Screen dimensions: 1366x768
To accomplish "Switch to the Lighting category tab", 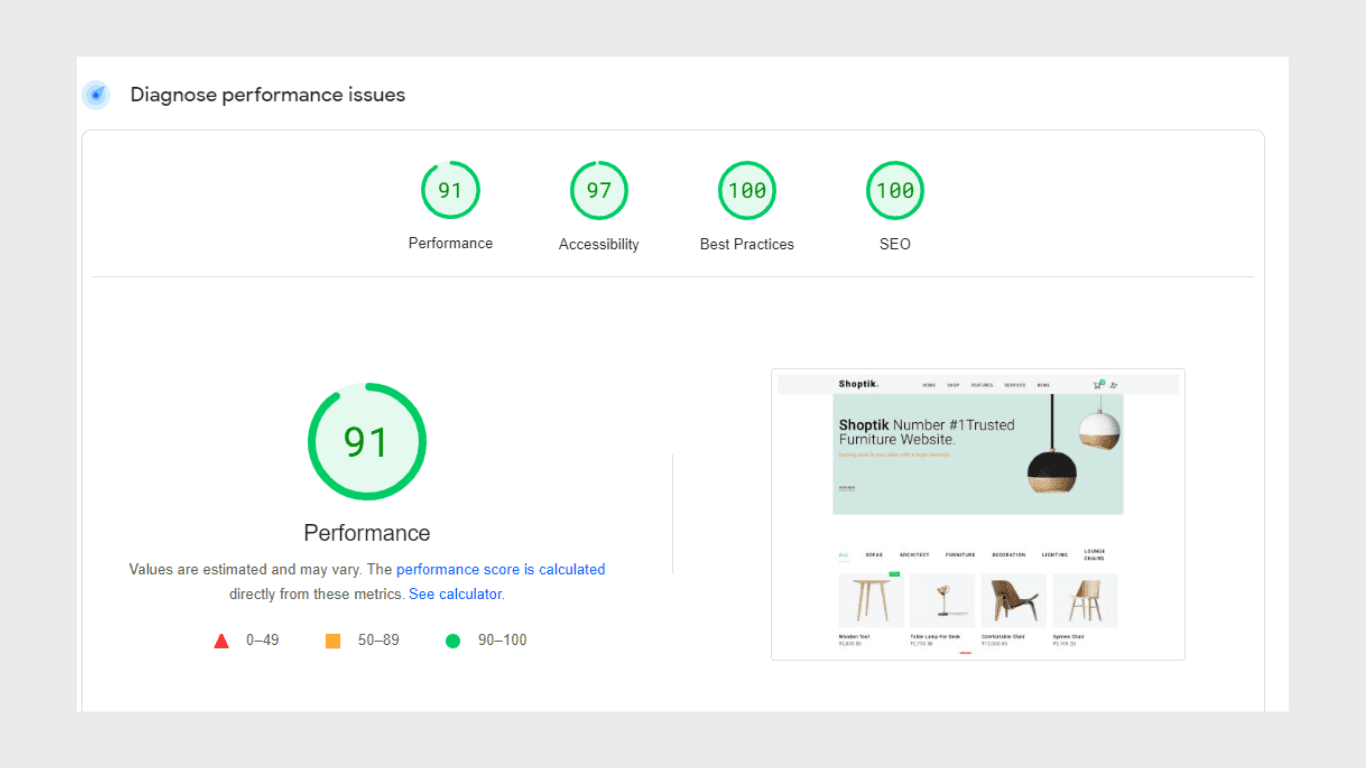I will pos(1054,555).
